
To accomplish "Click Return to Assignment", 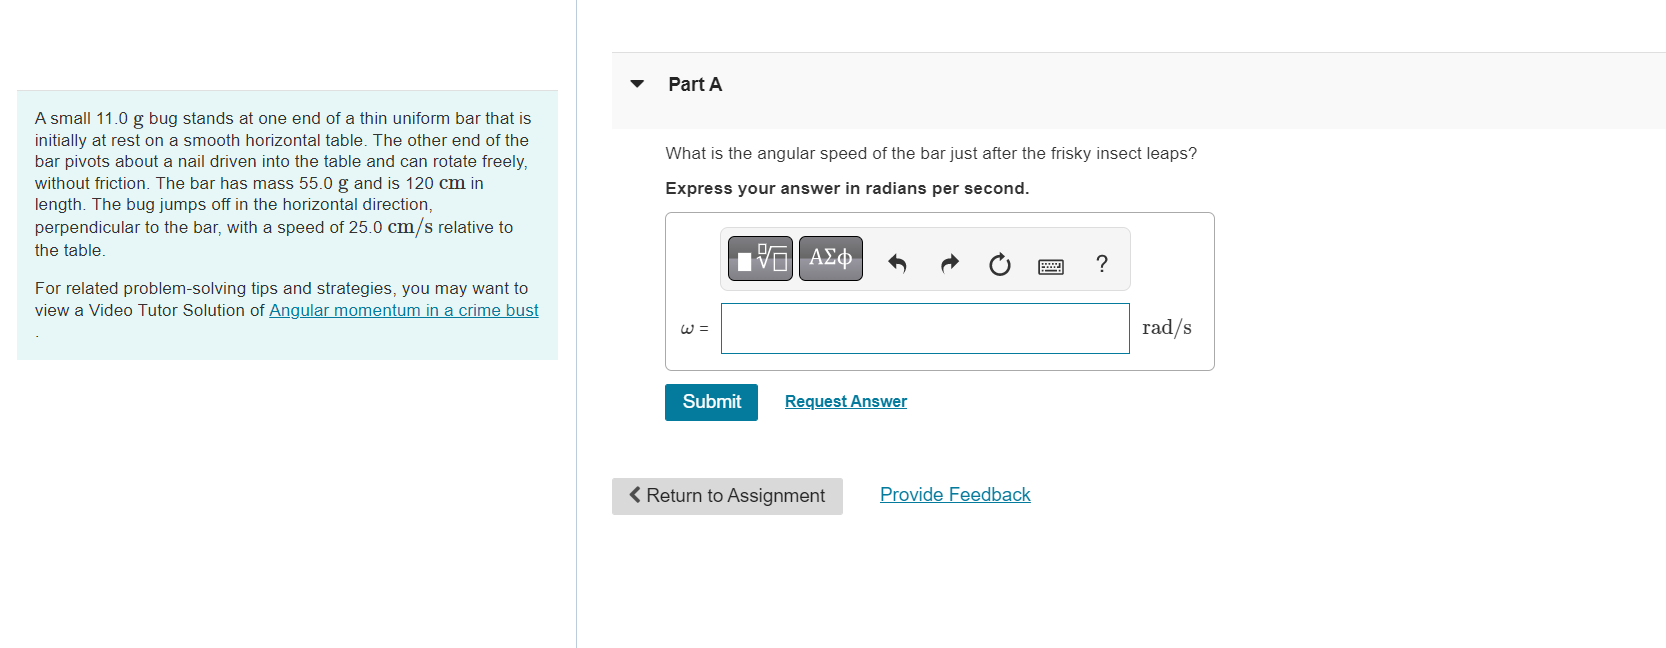I will click(727, 495).
